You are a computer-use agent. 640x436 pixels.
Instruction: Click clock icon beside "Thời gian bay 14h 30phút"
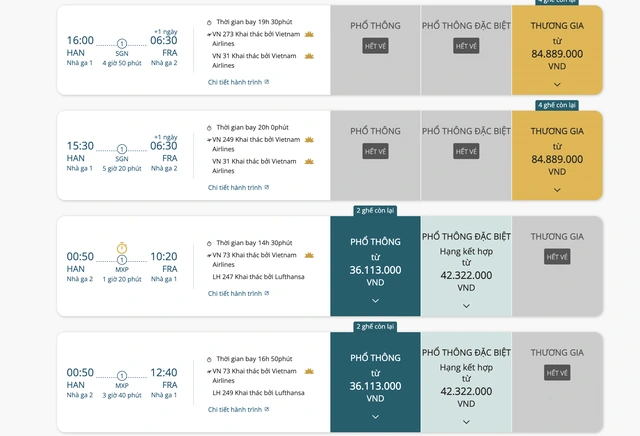click(209, 243)
